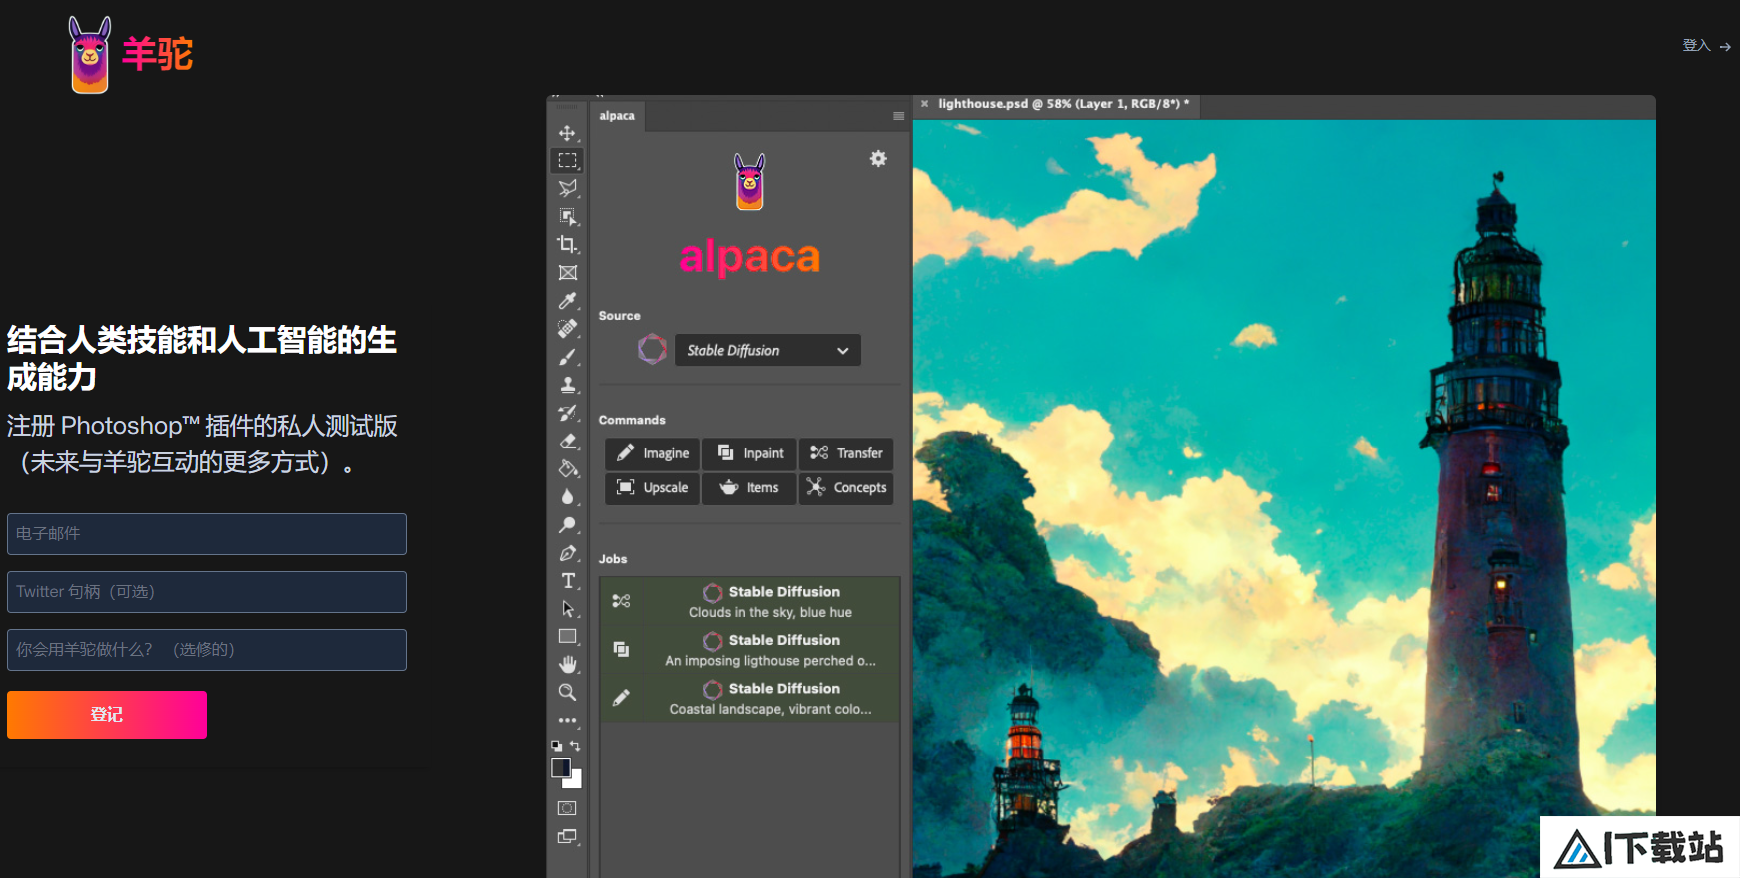Viewport: 1740px width, 878px height.
Task: Select the History Brush tool
Action: pos(567,412)
